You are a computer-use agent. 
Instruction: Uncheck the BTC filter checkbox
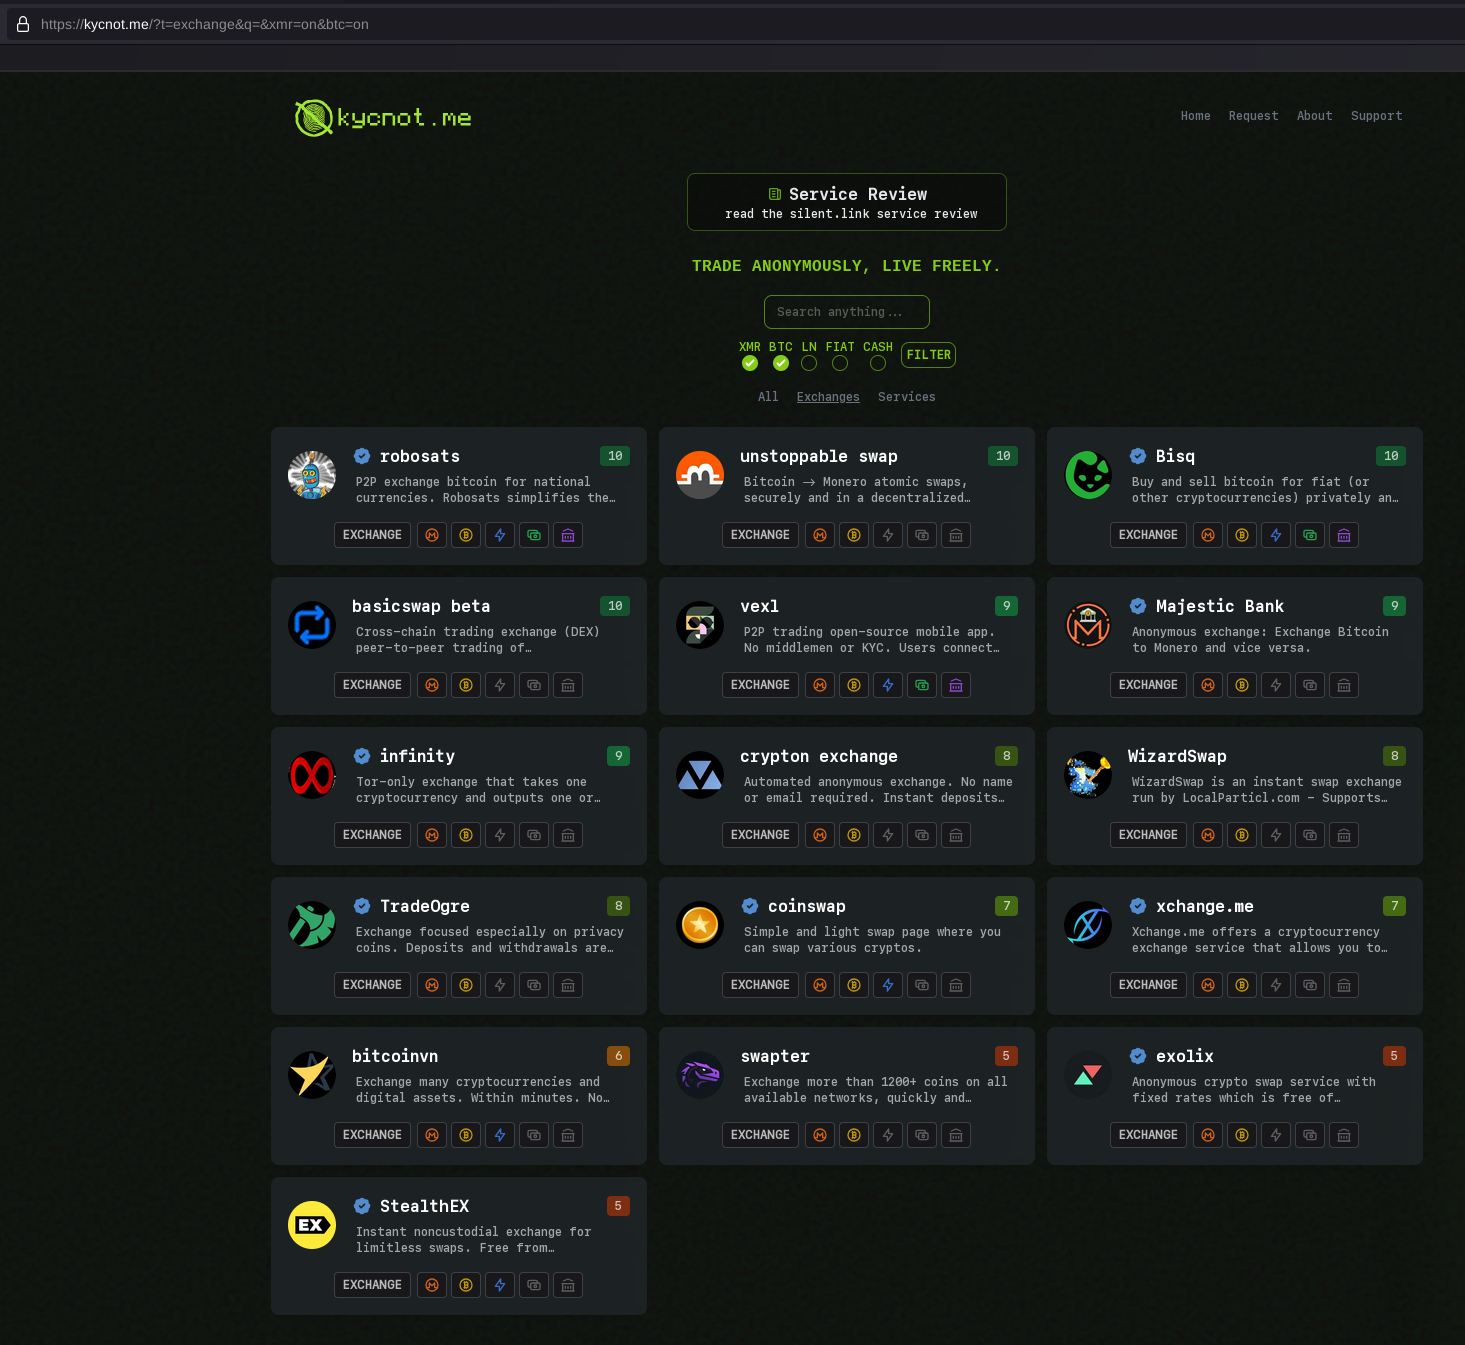pos(781,363)
